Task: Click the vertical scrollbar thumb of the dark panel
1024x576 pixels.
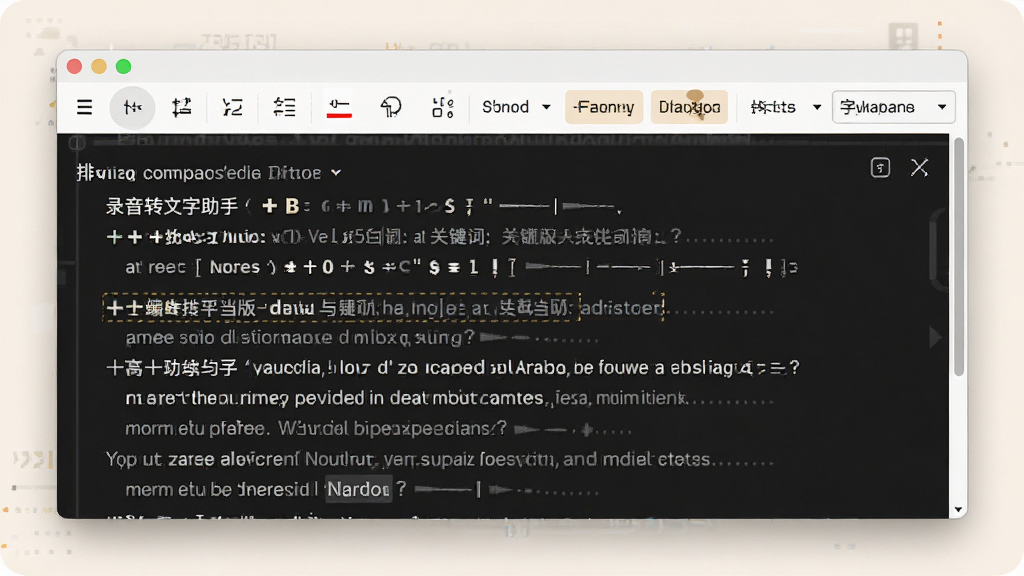Action: [x=959, y=257]
